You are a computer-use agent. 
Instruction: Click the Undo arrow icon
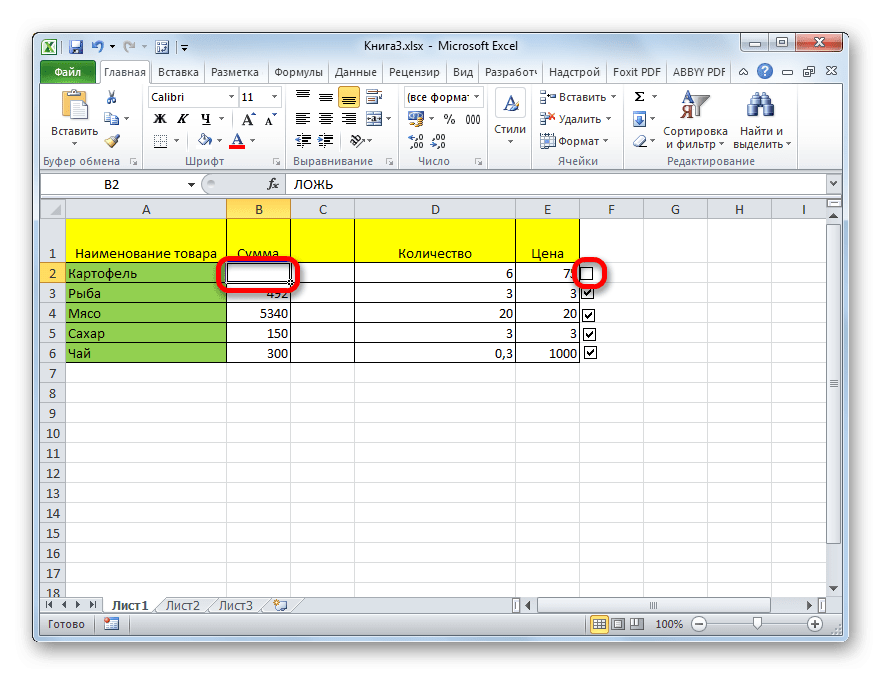tap(98, 47)
